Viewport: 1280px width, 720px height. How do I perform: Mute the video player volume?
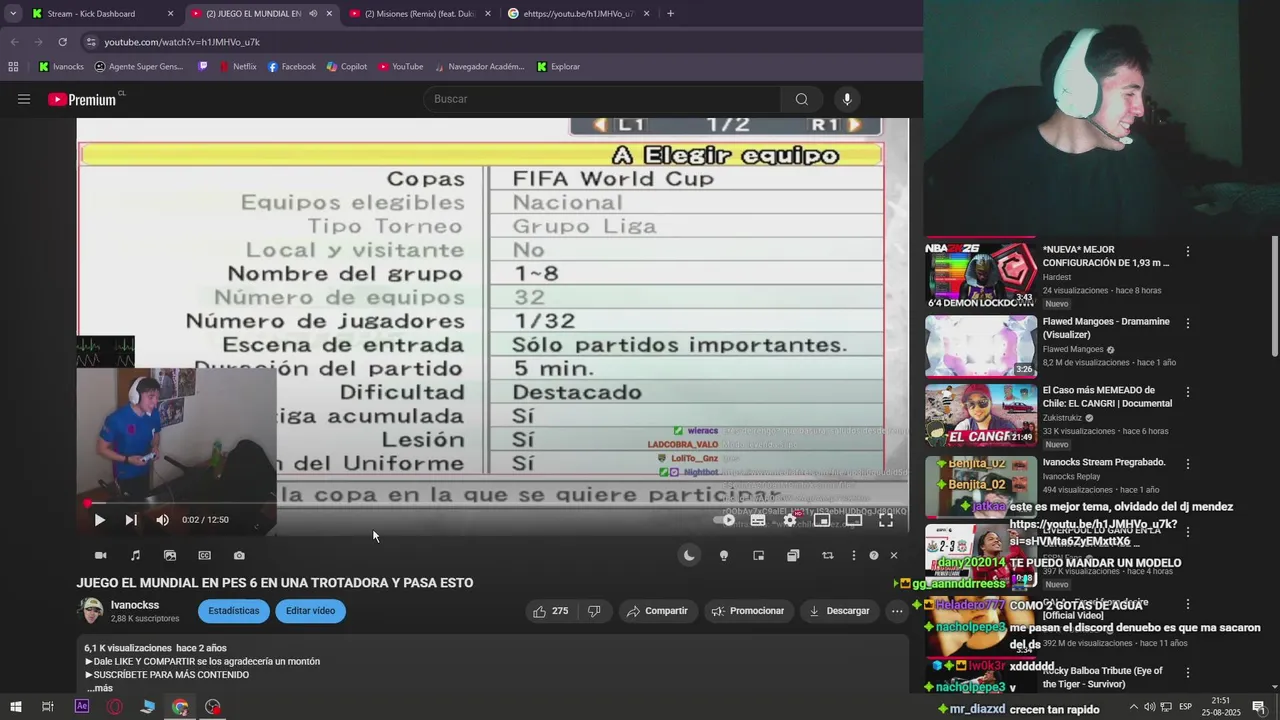click(162, 520)
